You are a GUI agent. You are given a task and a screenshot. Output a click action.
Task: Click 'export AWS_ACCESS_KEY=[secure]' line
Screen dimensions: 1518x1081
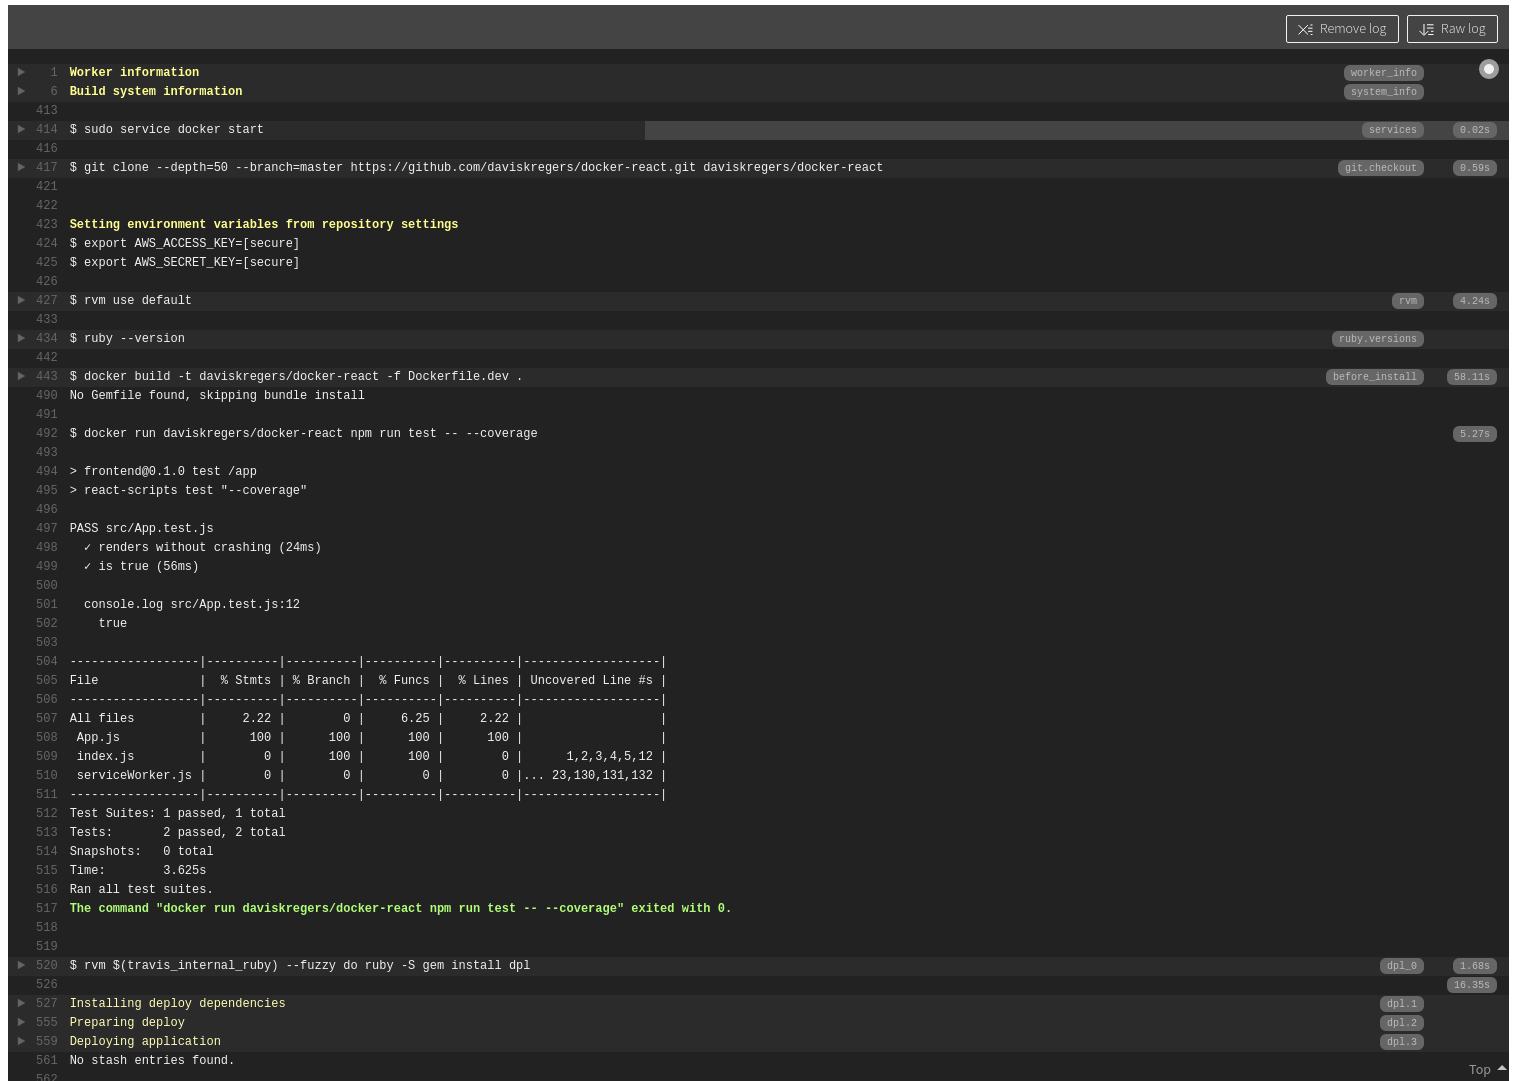(x=184, y=243)
